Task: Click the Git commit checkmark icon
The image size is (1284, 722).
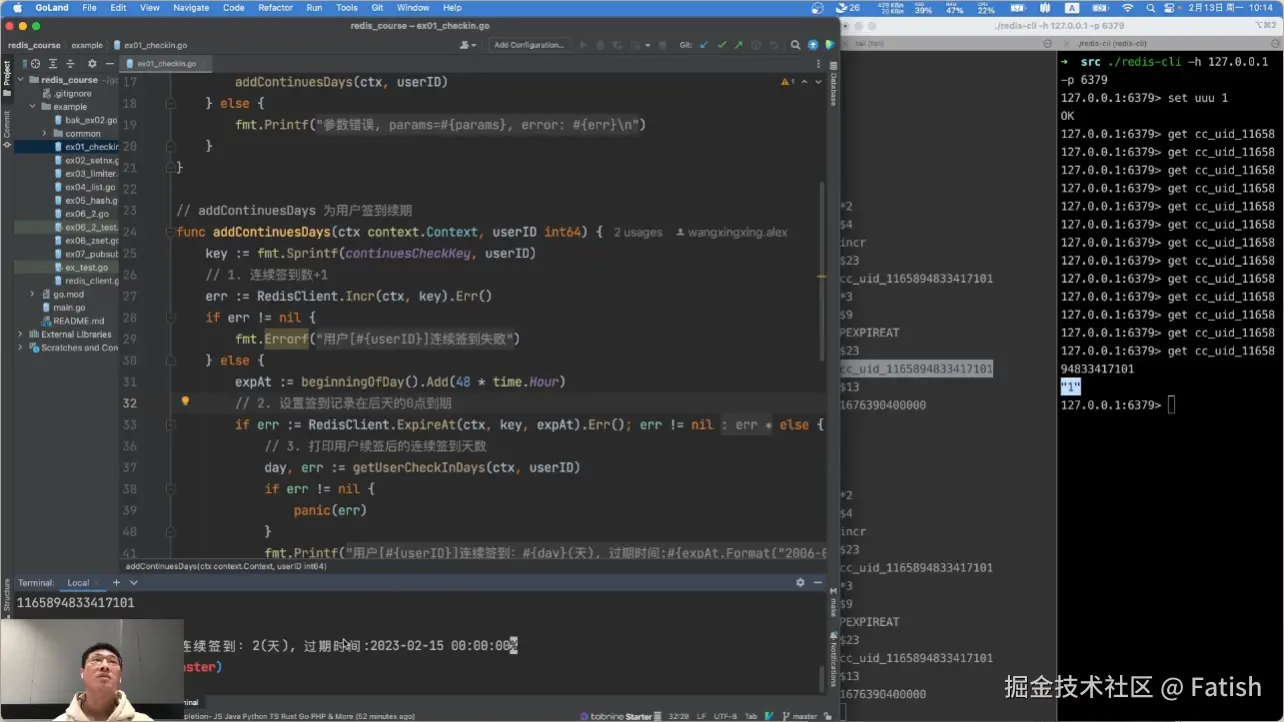Action: 721,45
